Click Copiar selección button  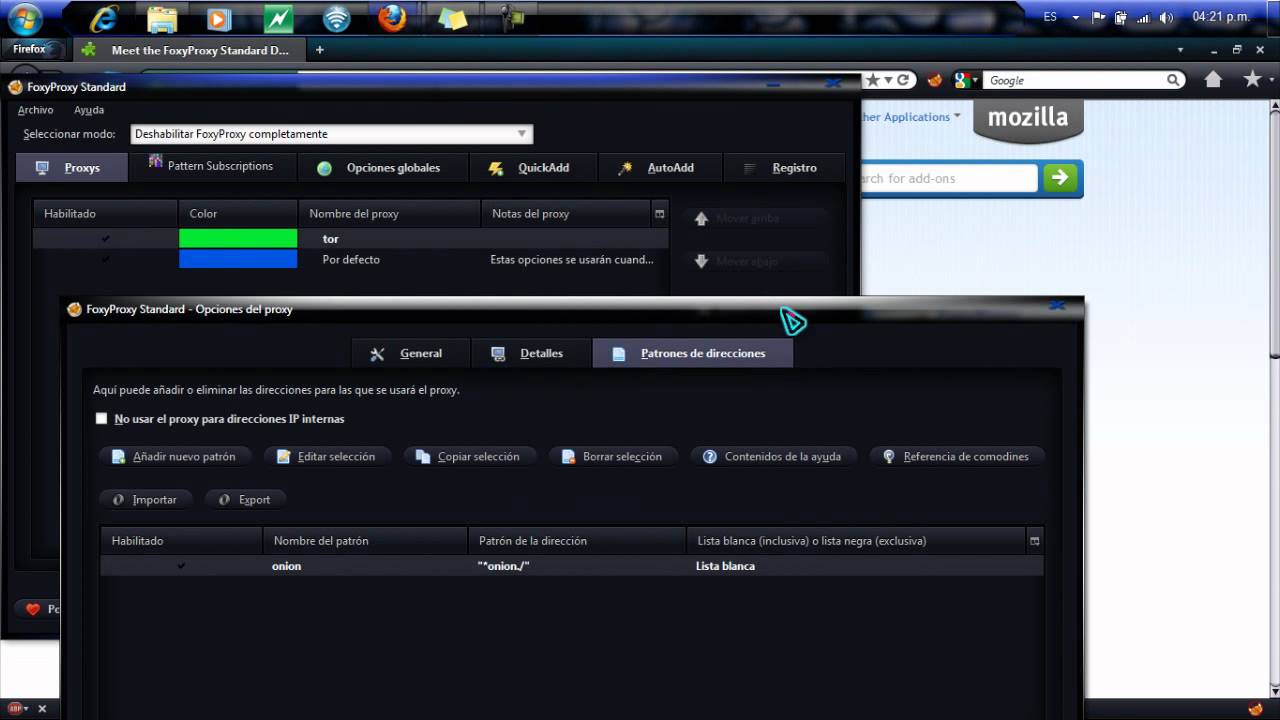pos(470,456)
